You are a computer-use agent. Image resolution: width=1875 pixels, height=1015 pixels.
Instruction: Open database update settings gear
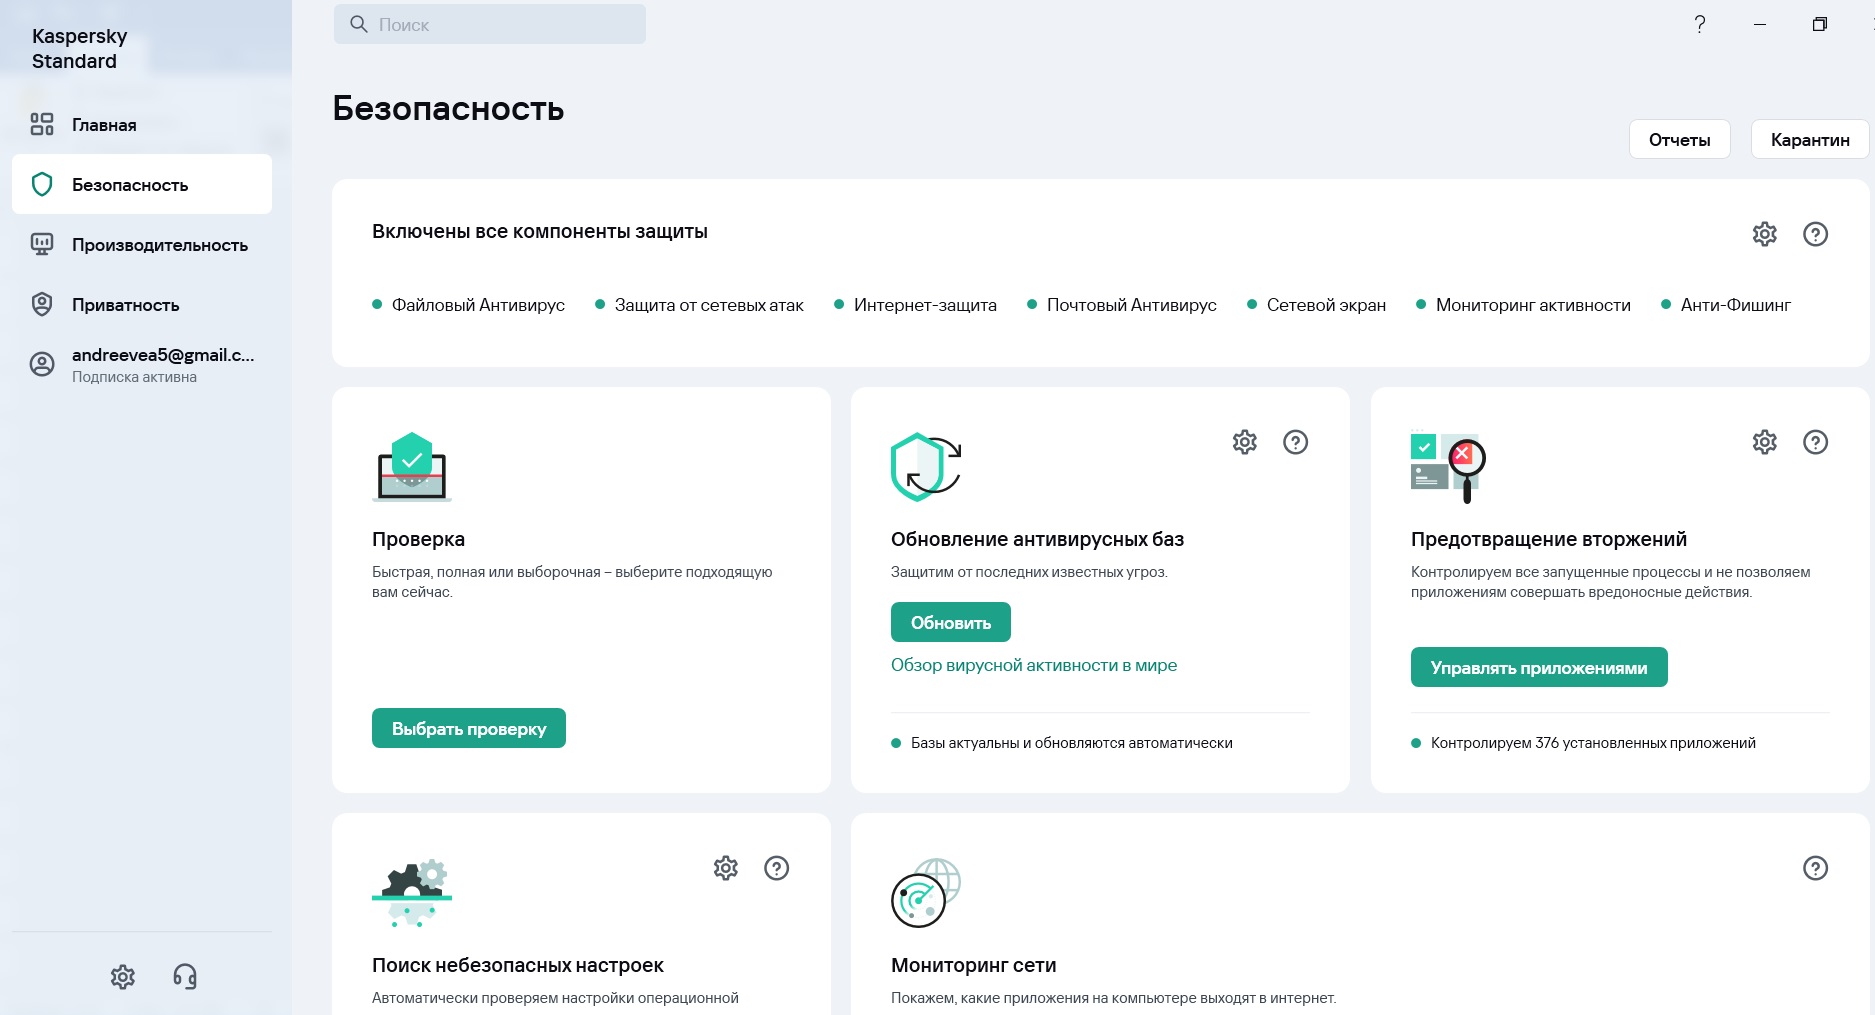tap(1244, 442)
